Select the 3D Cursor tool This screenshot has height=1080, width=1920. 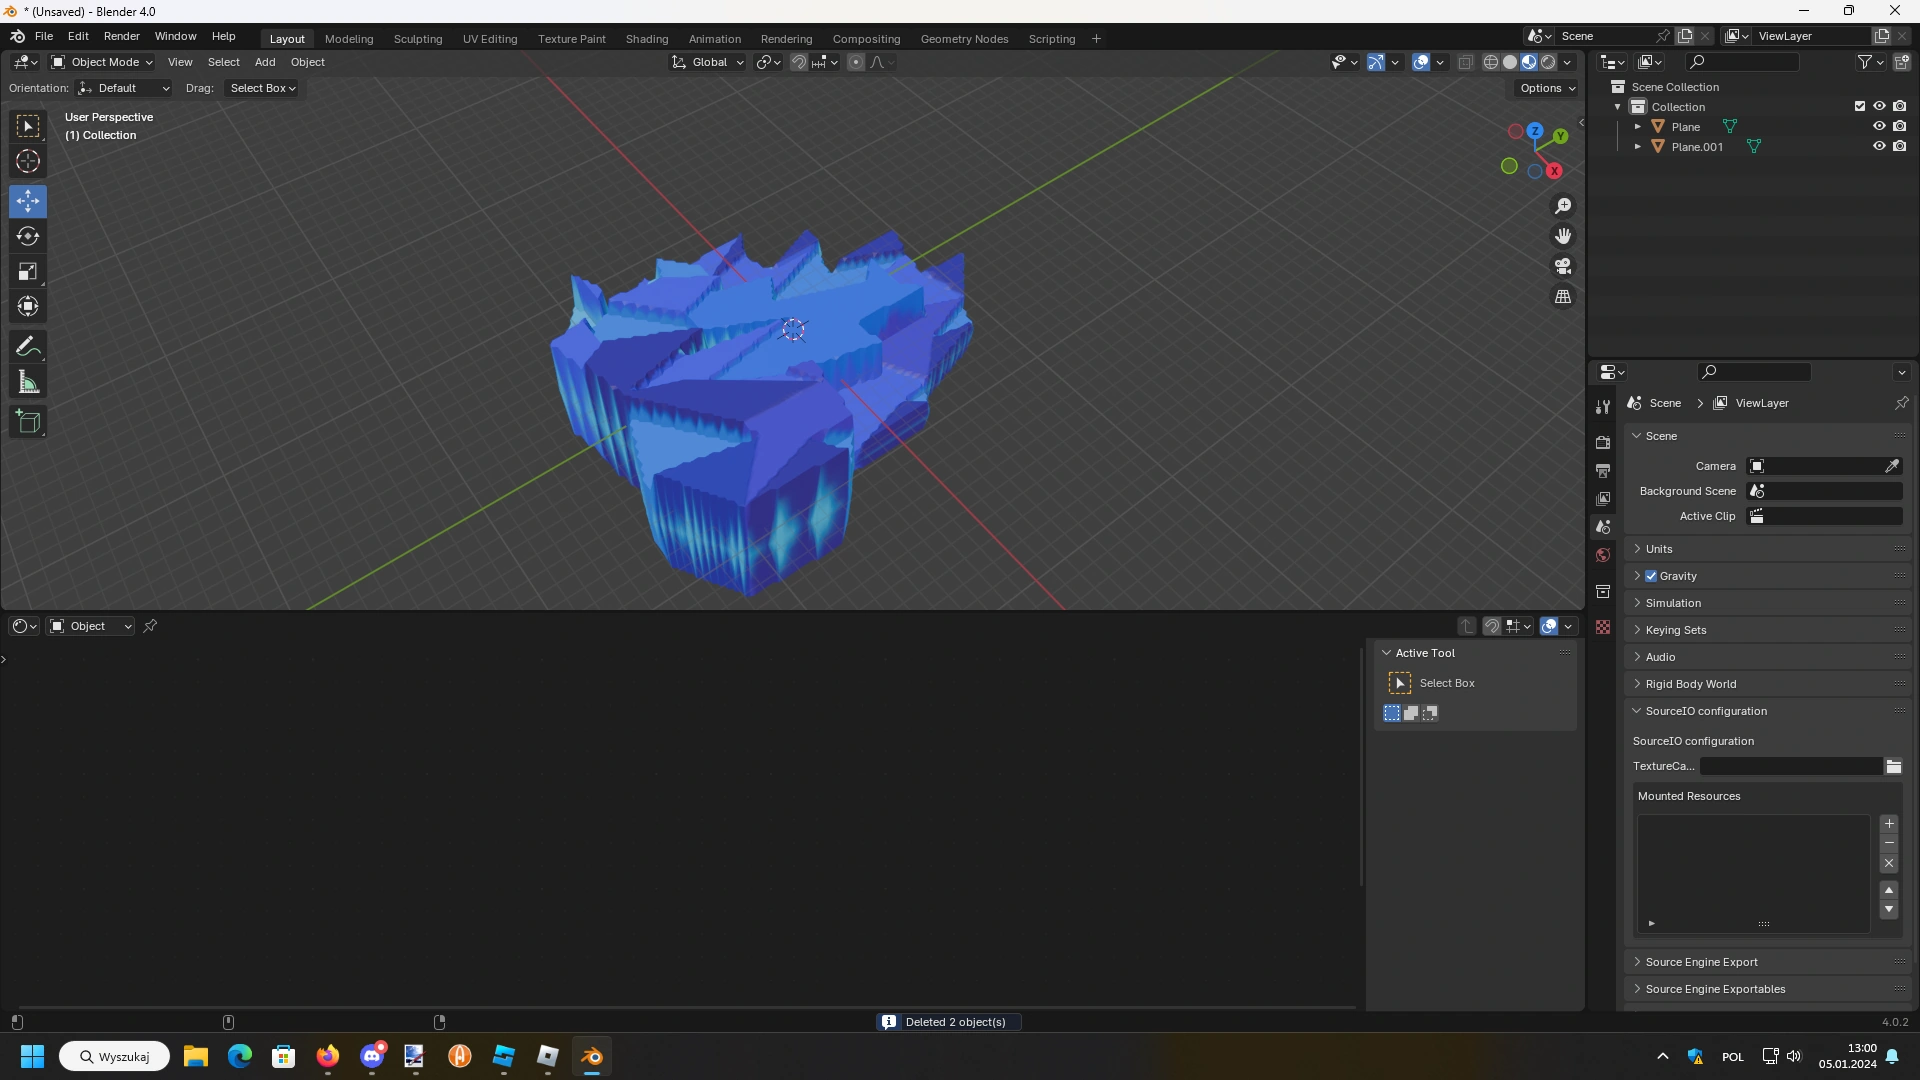point(28,162)
